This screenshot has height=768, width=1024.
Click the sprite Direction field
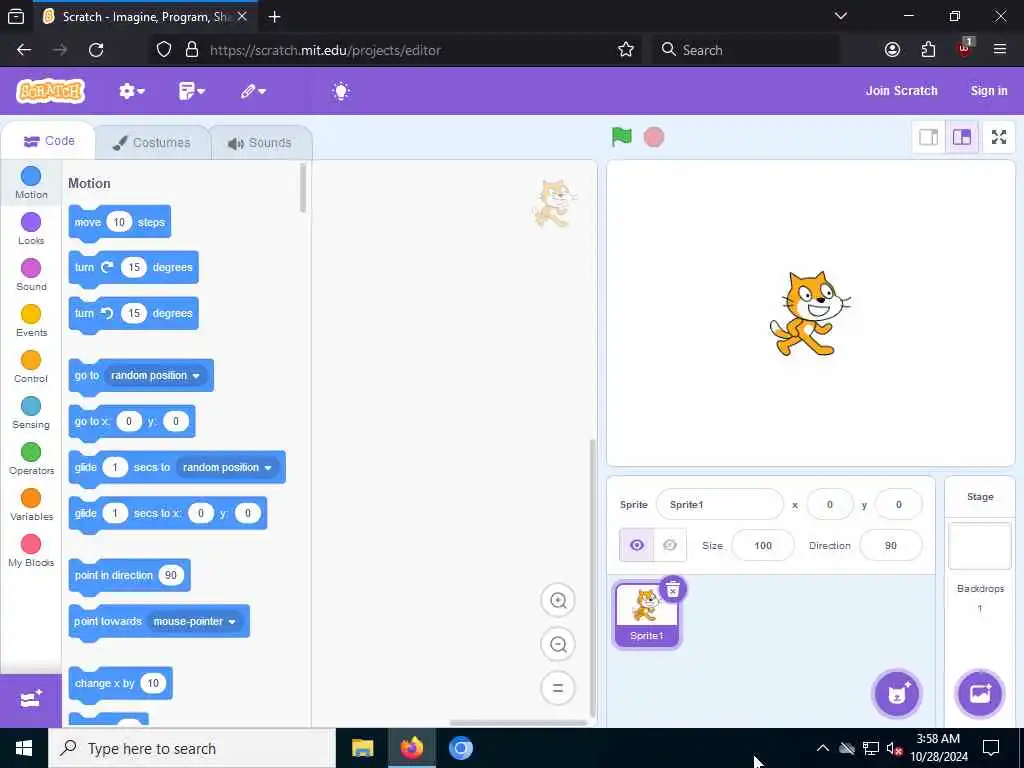(891, 545)
